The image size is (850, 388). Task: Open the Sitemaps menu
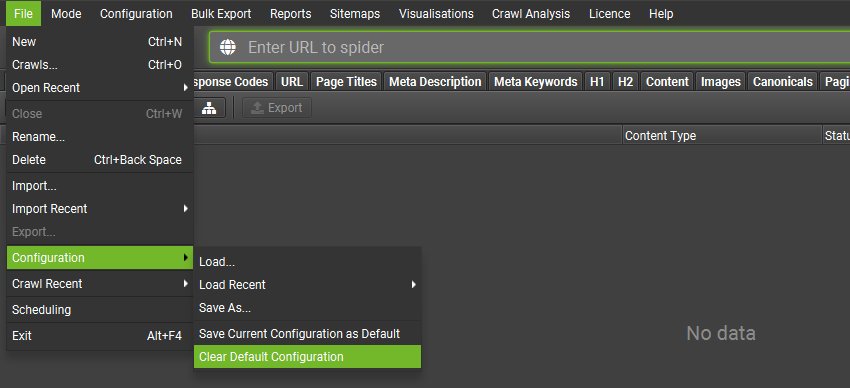pyautogui.click(x=355, y=14)
